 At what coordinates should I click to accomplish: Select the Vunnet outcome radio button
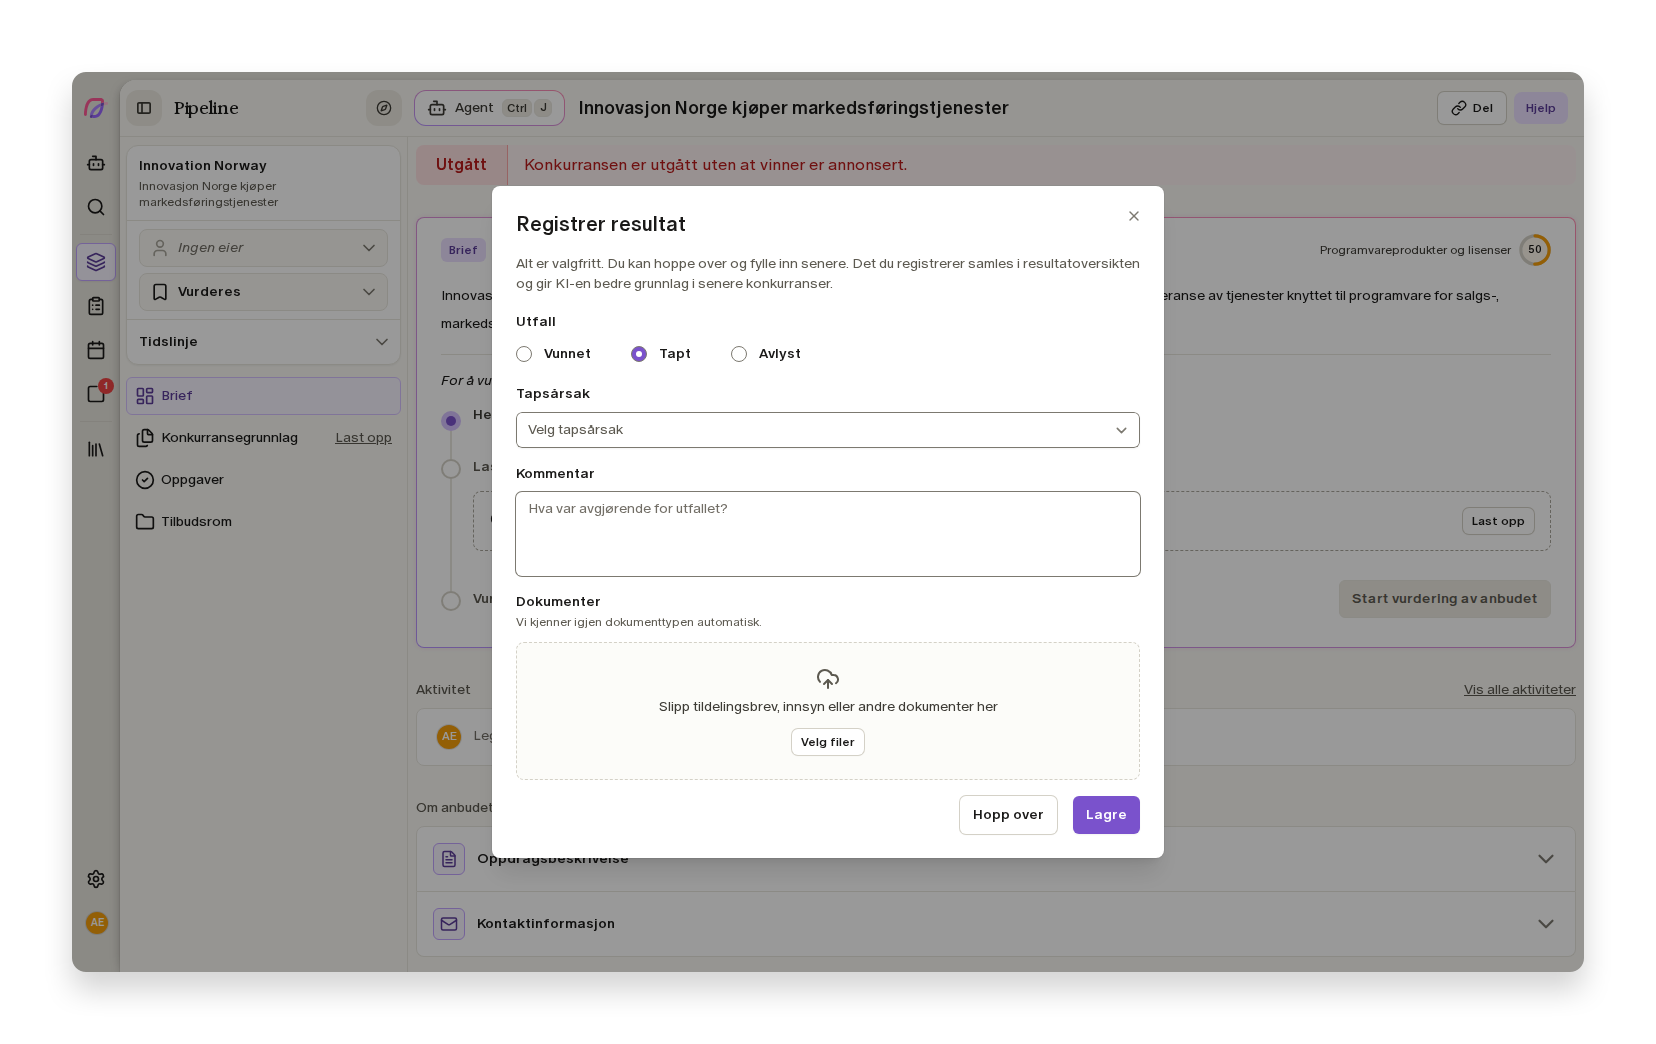(x=524, y=354)
